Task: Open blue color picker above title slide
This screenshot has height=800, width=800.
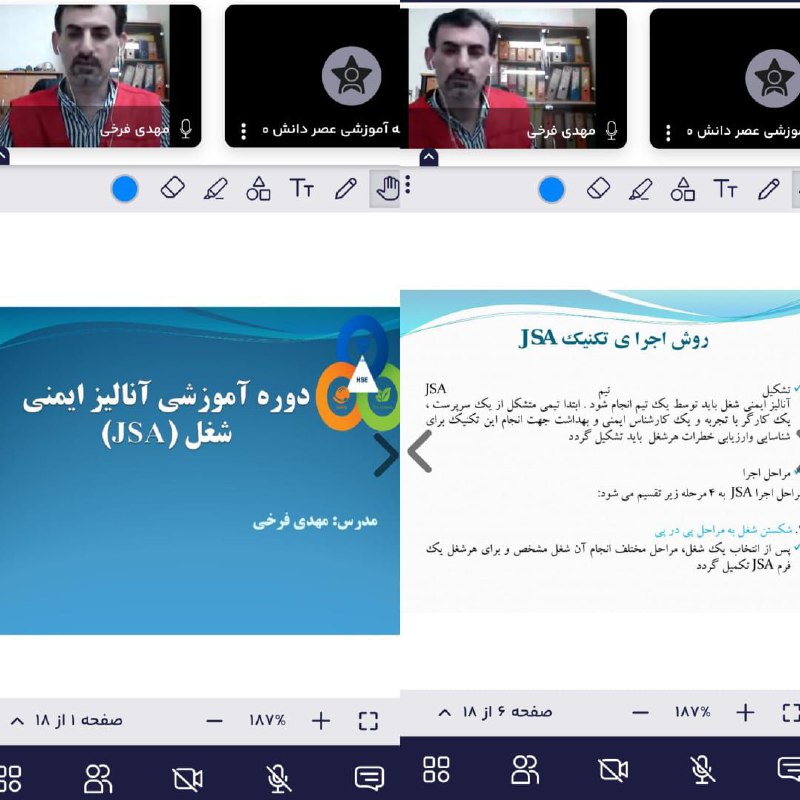Action: [x=124, y=188]
